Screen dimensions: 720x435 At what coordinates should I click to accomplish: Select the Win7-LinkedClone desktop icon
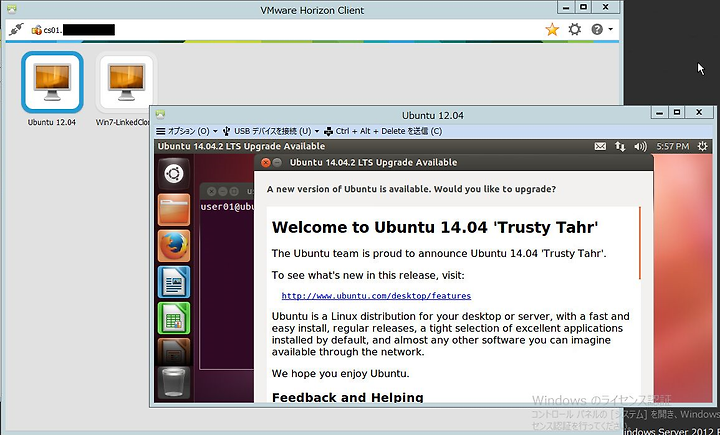[126, 82]
